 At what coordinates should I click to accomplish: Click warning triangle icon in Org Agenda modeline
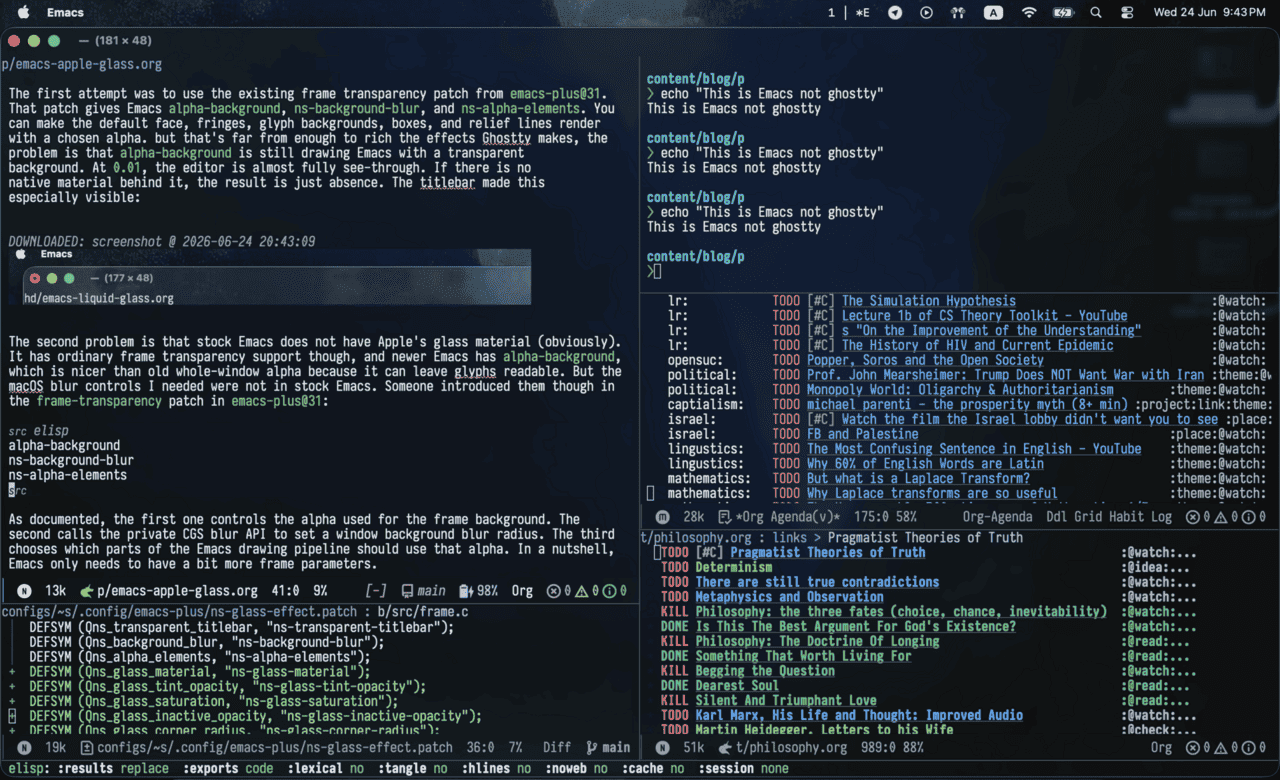1220,517
